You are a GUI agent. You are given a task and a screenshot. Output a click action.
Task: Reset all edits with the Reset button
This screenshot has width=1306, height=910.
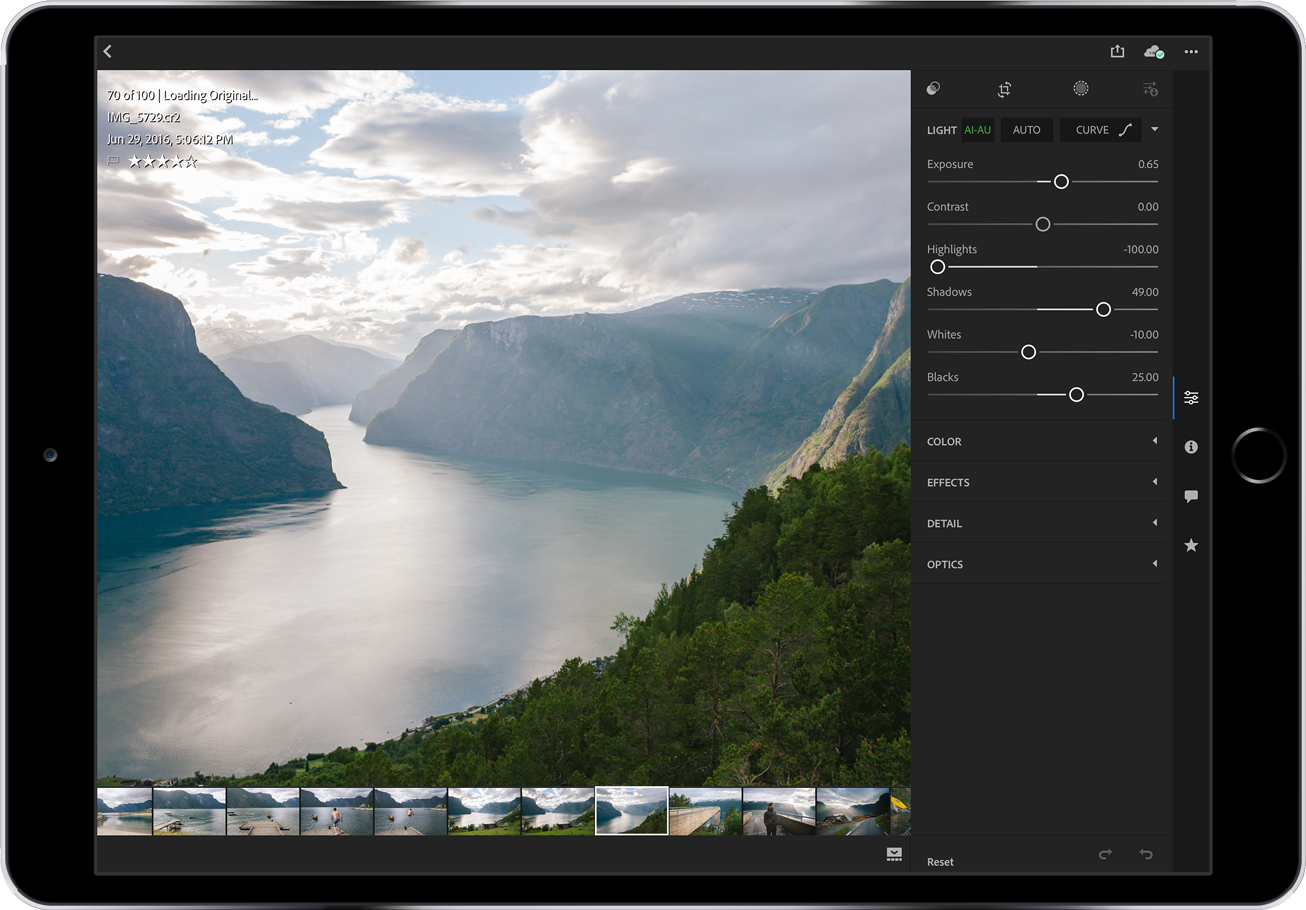(940, 861)
